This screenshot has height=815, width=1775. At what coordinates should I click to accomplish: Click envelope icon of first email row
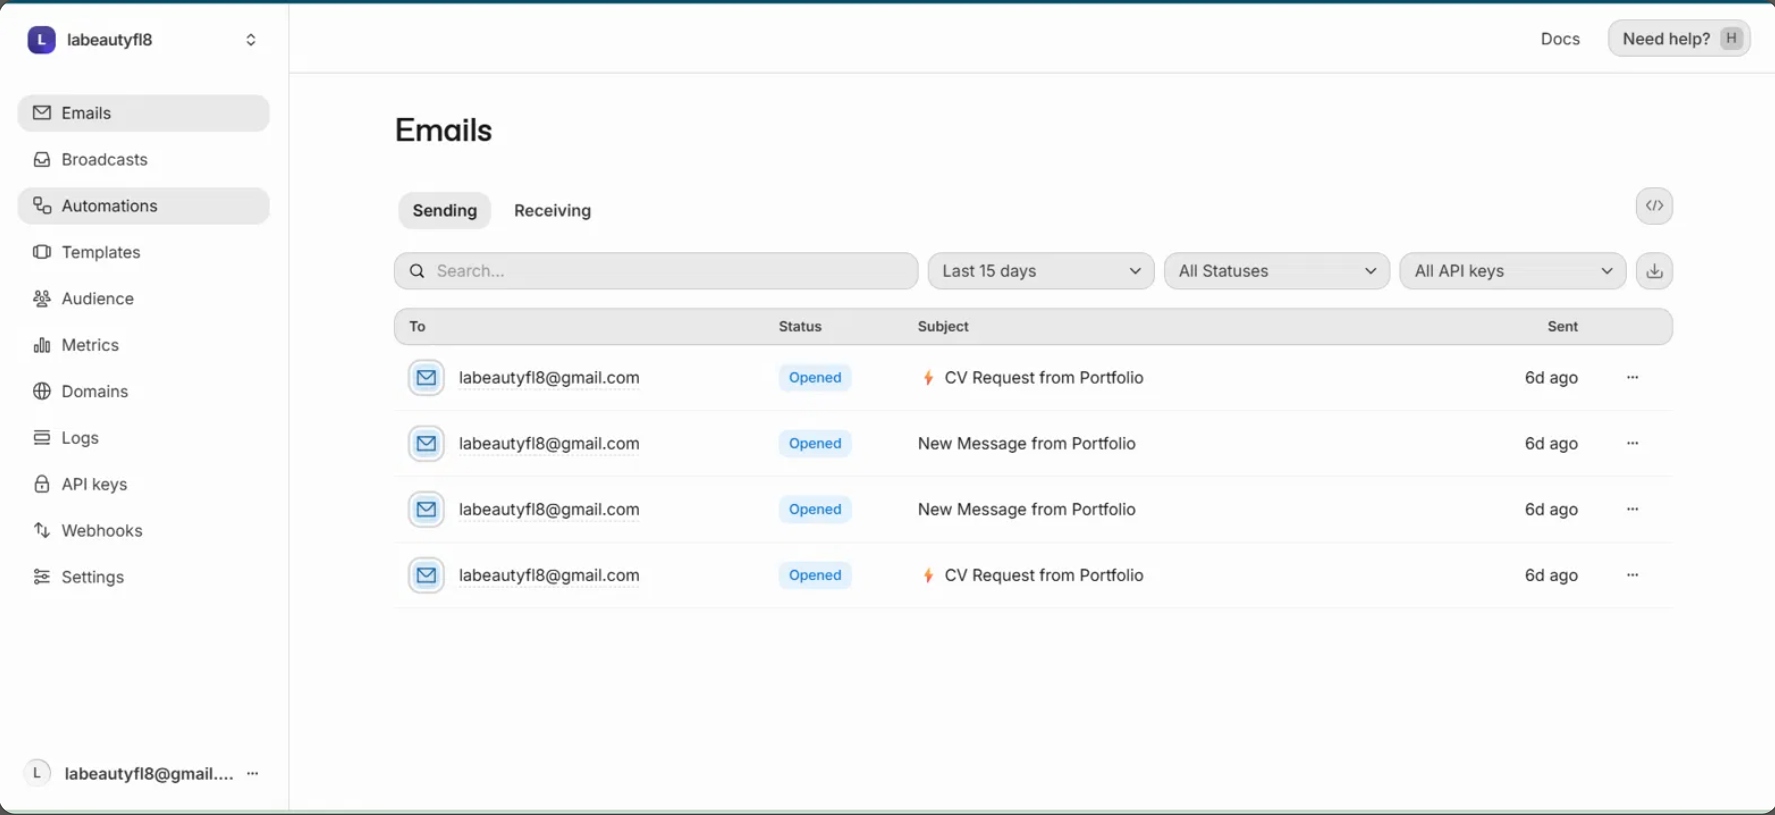click(x=426, y=378)
